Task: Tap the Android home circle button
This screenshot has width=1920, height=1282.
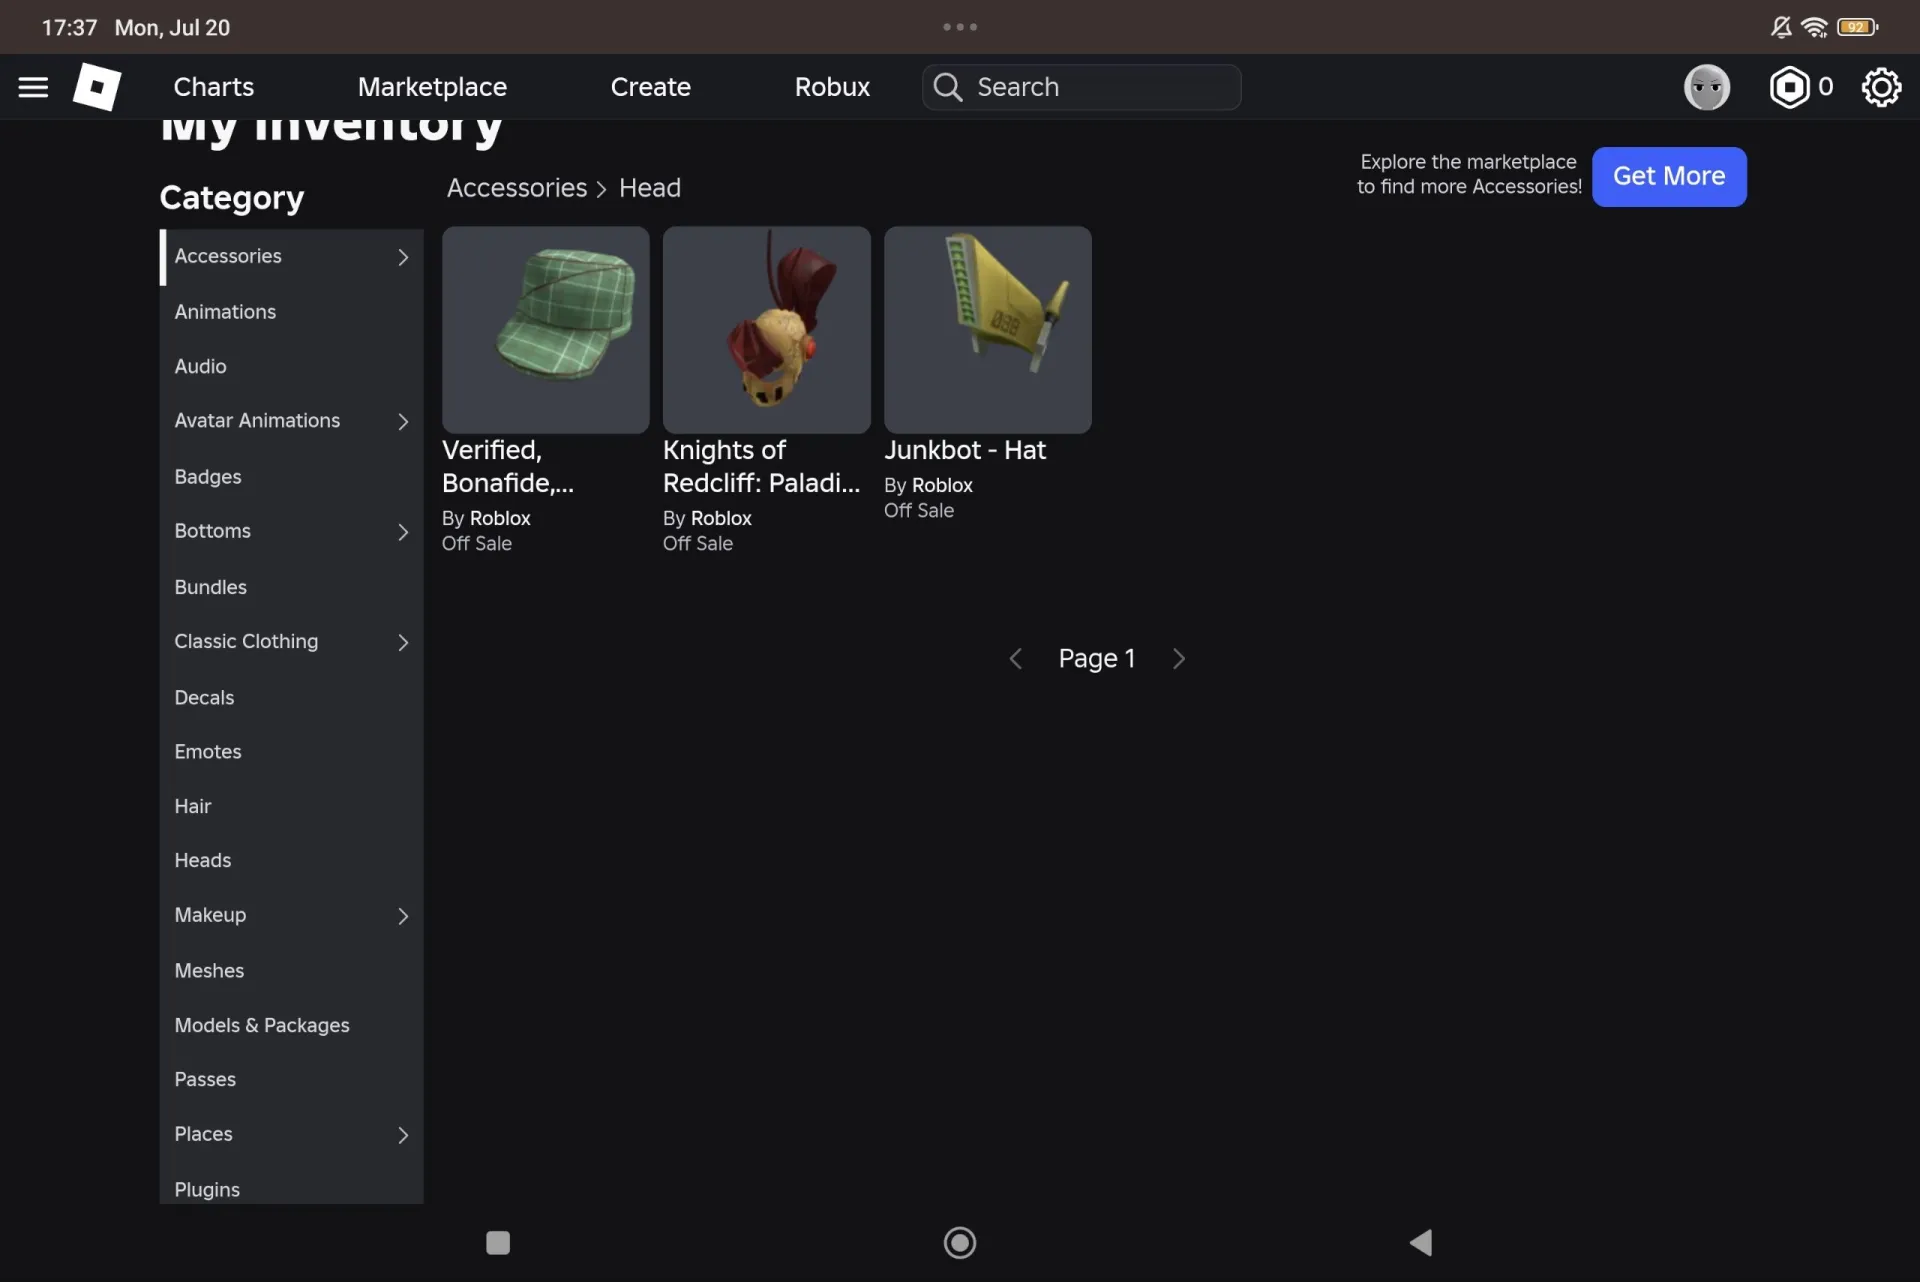Action: click(959, 1242)
